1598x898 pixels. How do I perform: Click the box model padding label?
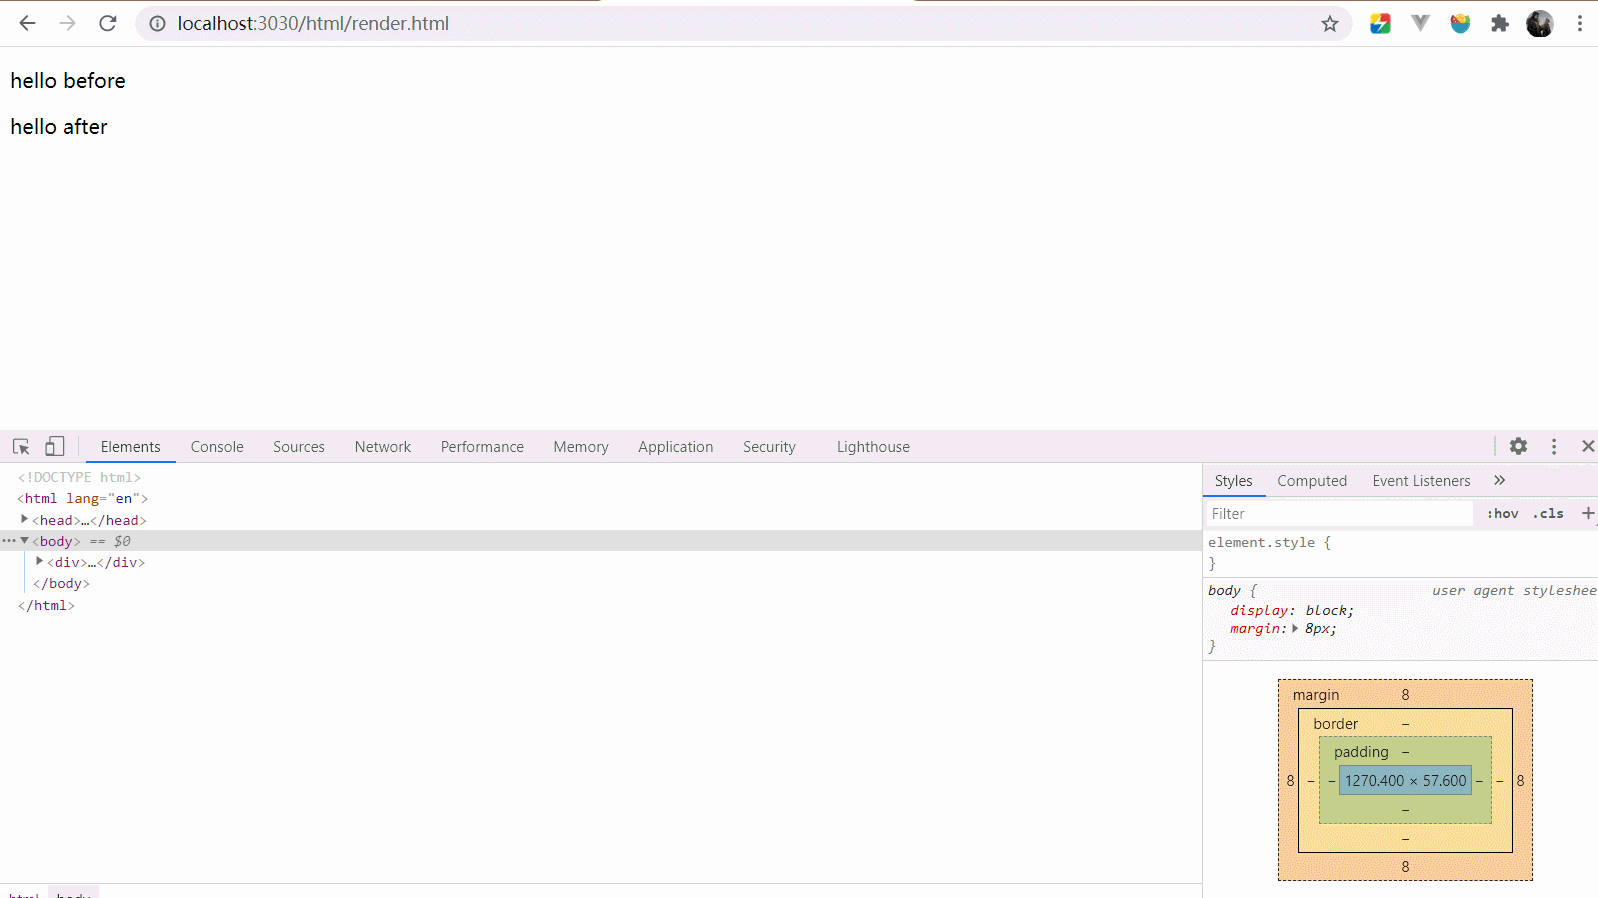coord(1361,752)
